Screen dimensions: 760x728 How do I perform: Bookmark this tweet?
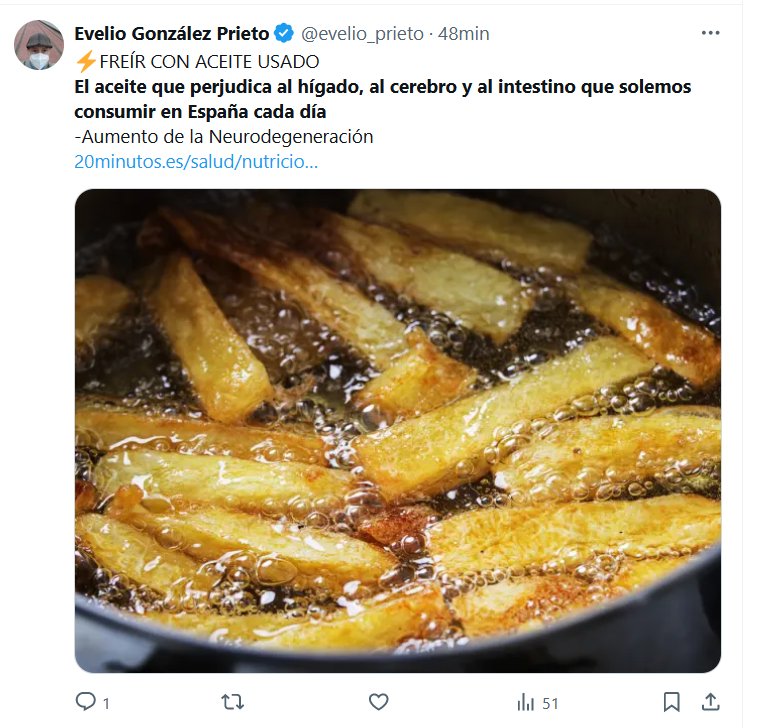coord(671,702)
